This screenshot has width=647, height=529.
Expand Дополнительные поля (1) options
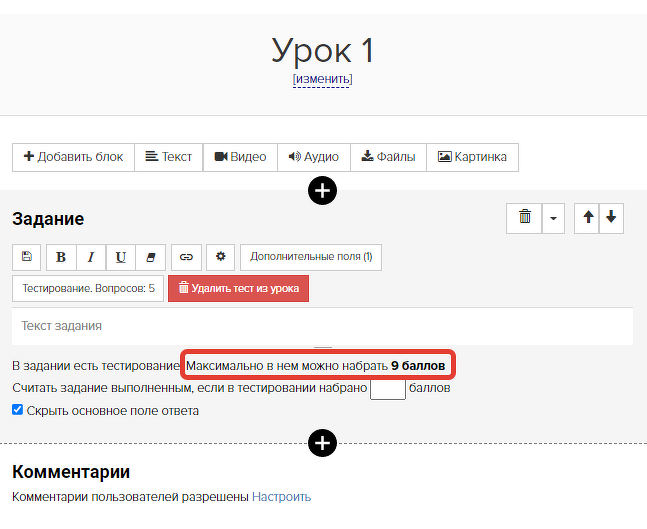(x=311, y=257)
